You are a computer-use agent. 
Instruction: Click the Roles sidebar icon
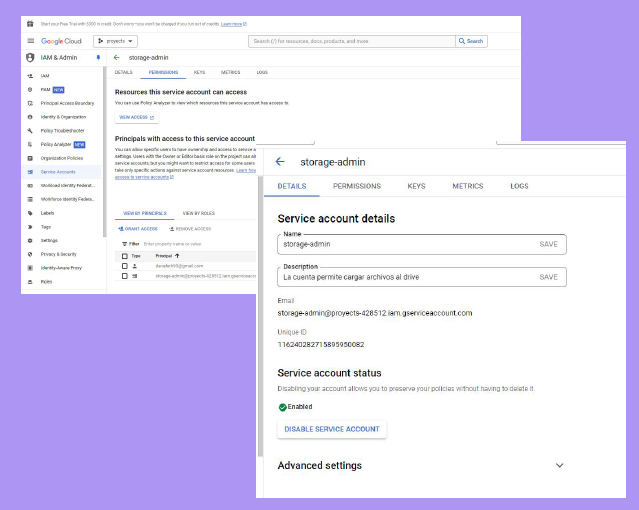click(30, 282)
